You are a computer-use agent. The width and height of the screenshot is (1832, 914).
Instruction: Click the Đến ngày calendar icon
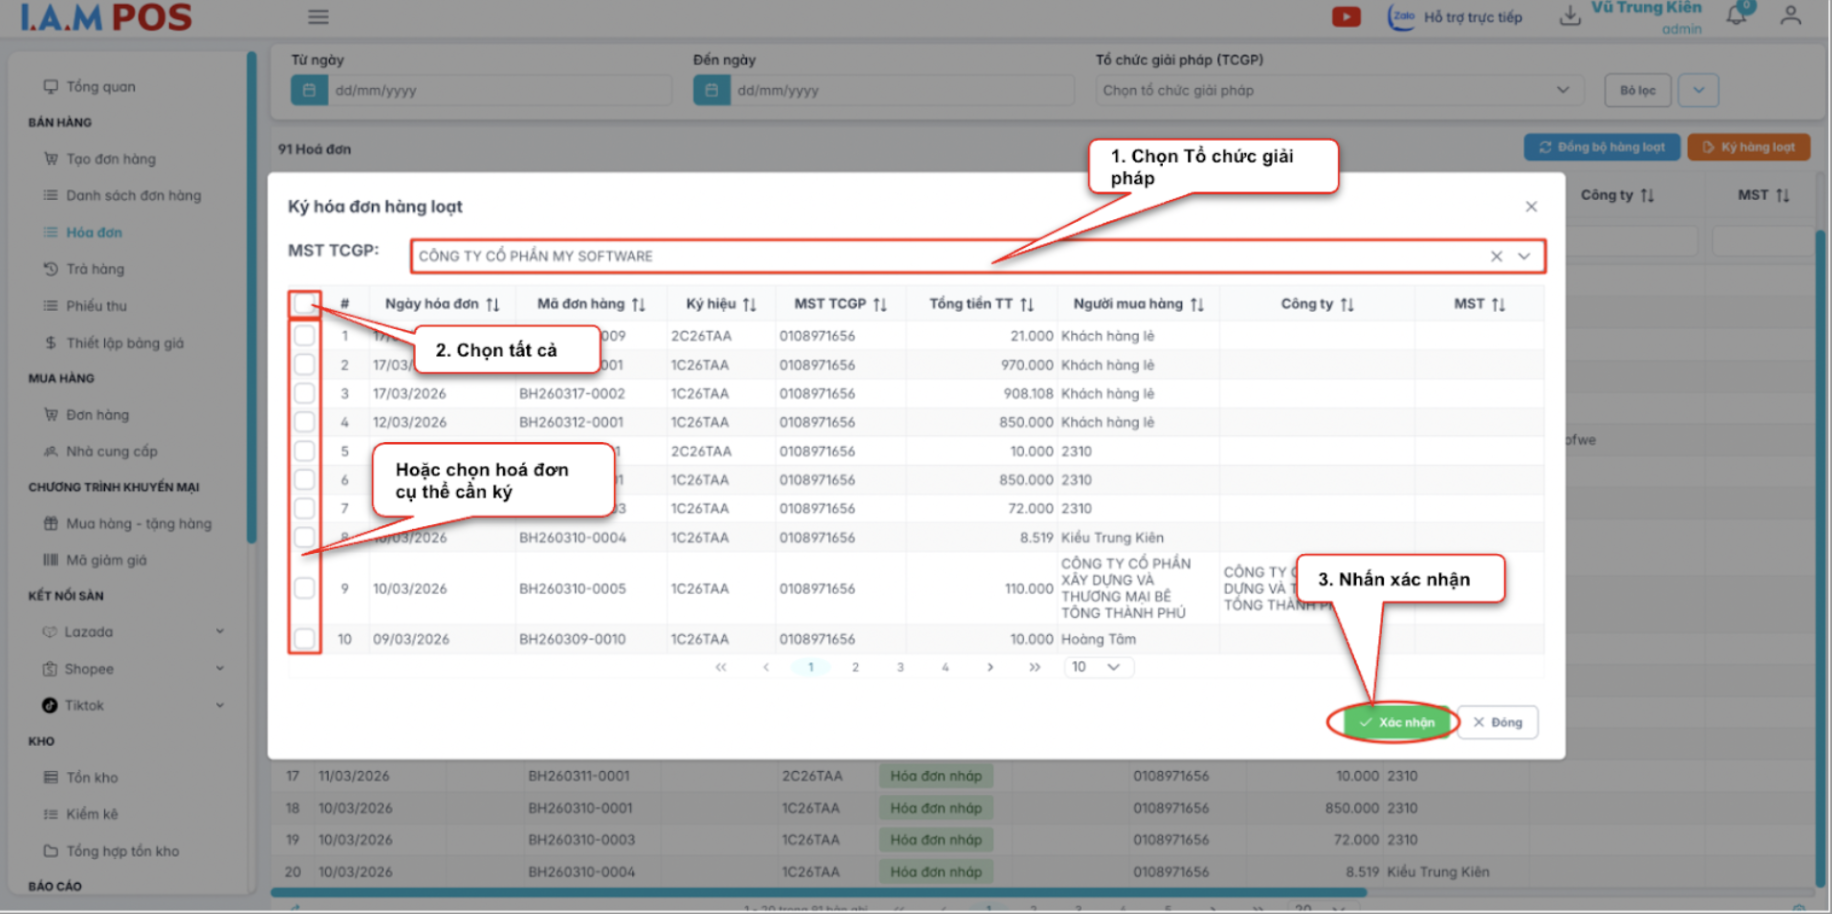click(711, 90)
